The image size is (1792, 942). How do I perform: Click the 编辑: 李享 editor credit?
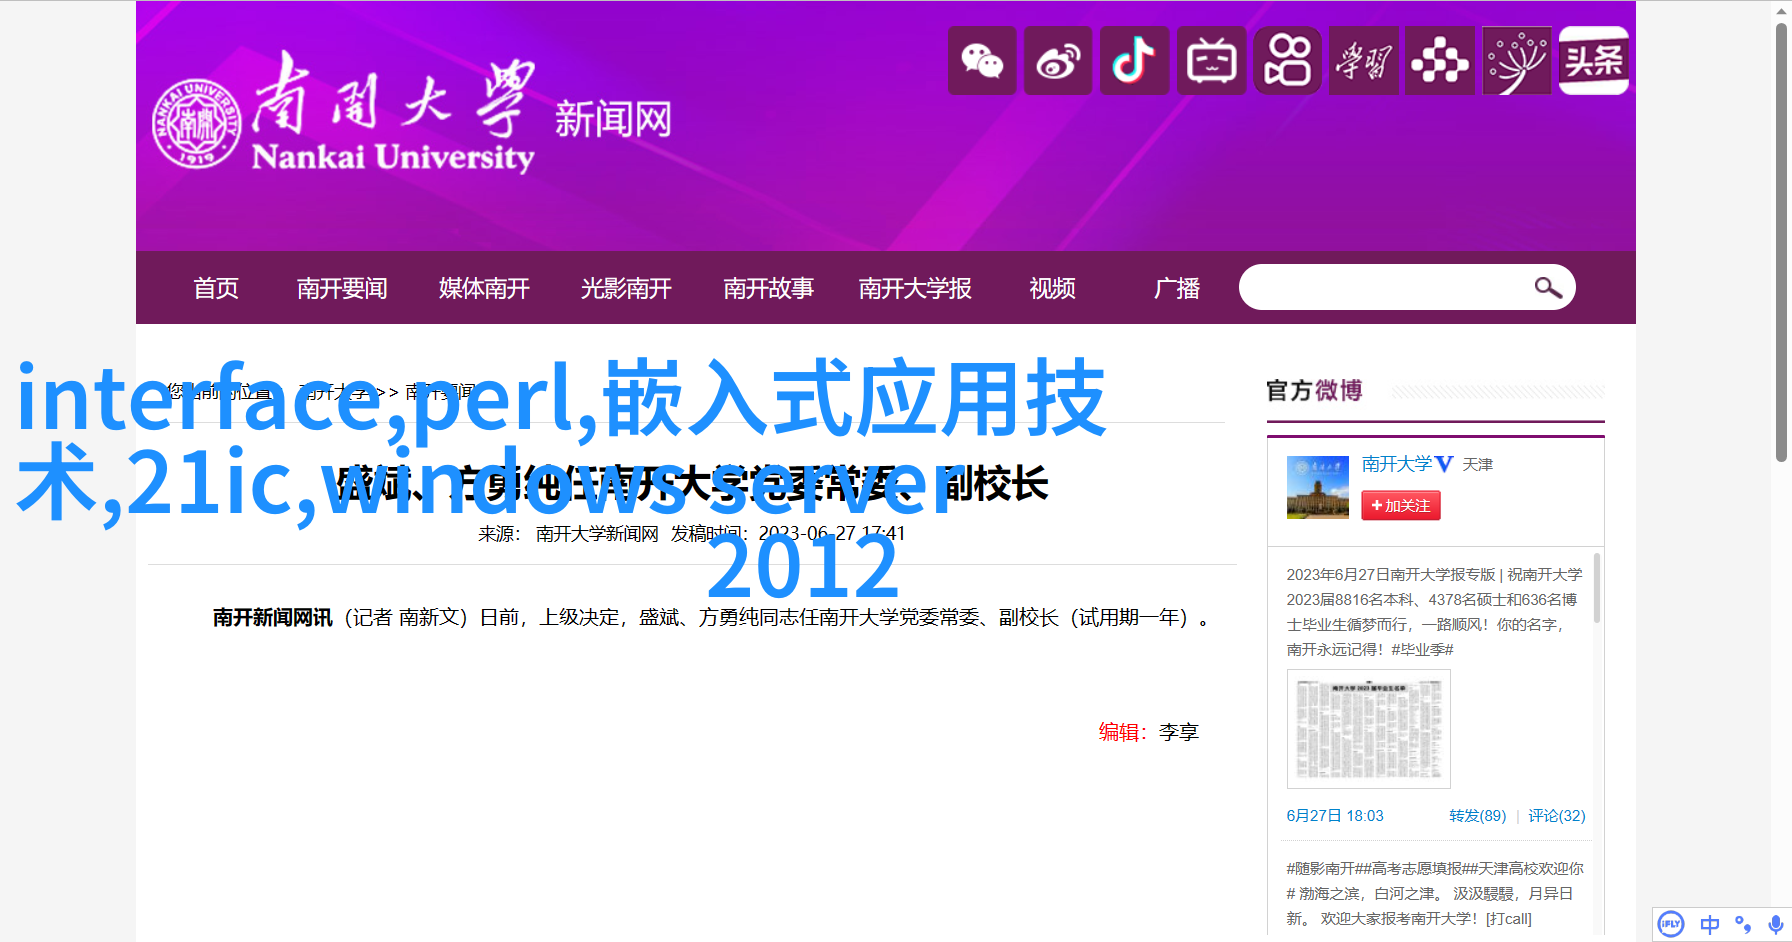click(x=1148, y=732)
